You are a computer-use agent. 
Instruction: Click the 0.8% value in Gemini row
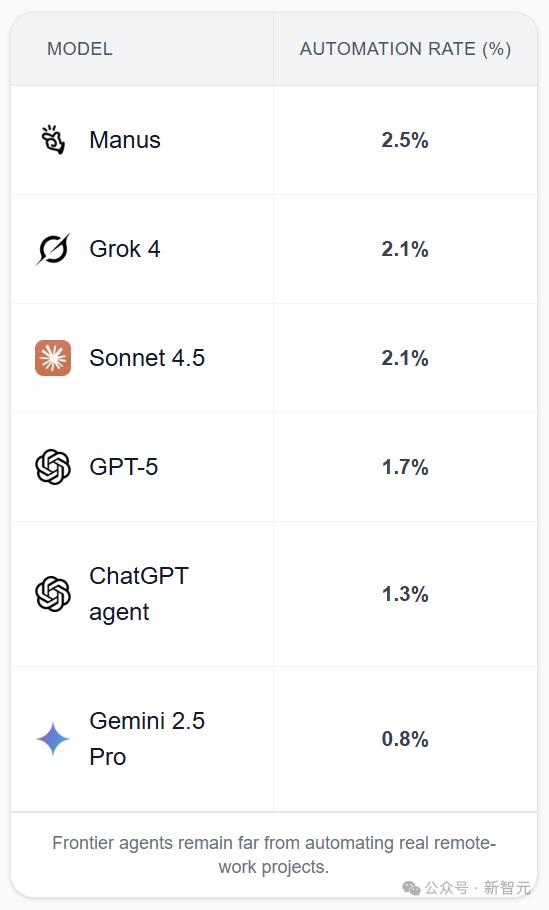click(405, 739)
